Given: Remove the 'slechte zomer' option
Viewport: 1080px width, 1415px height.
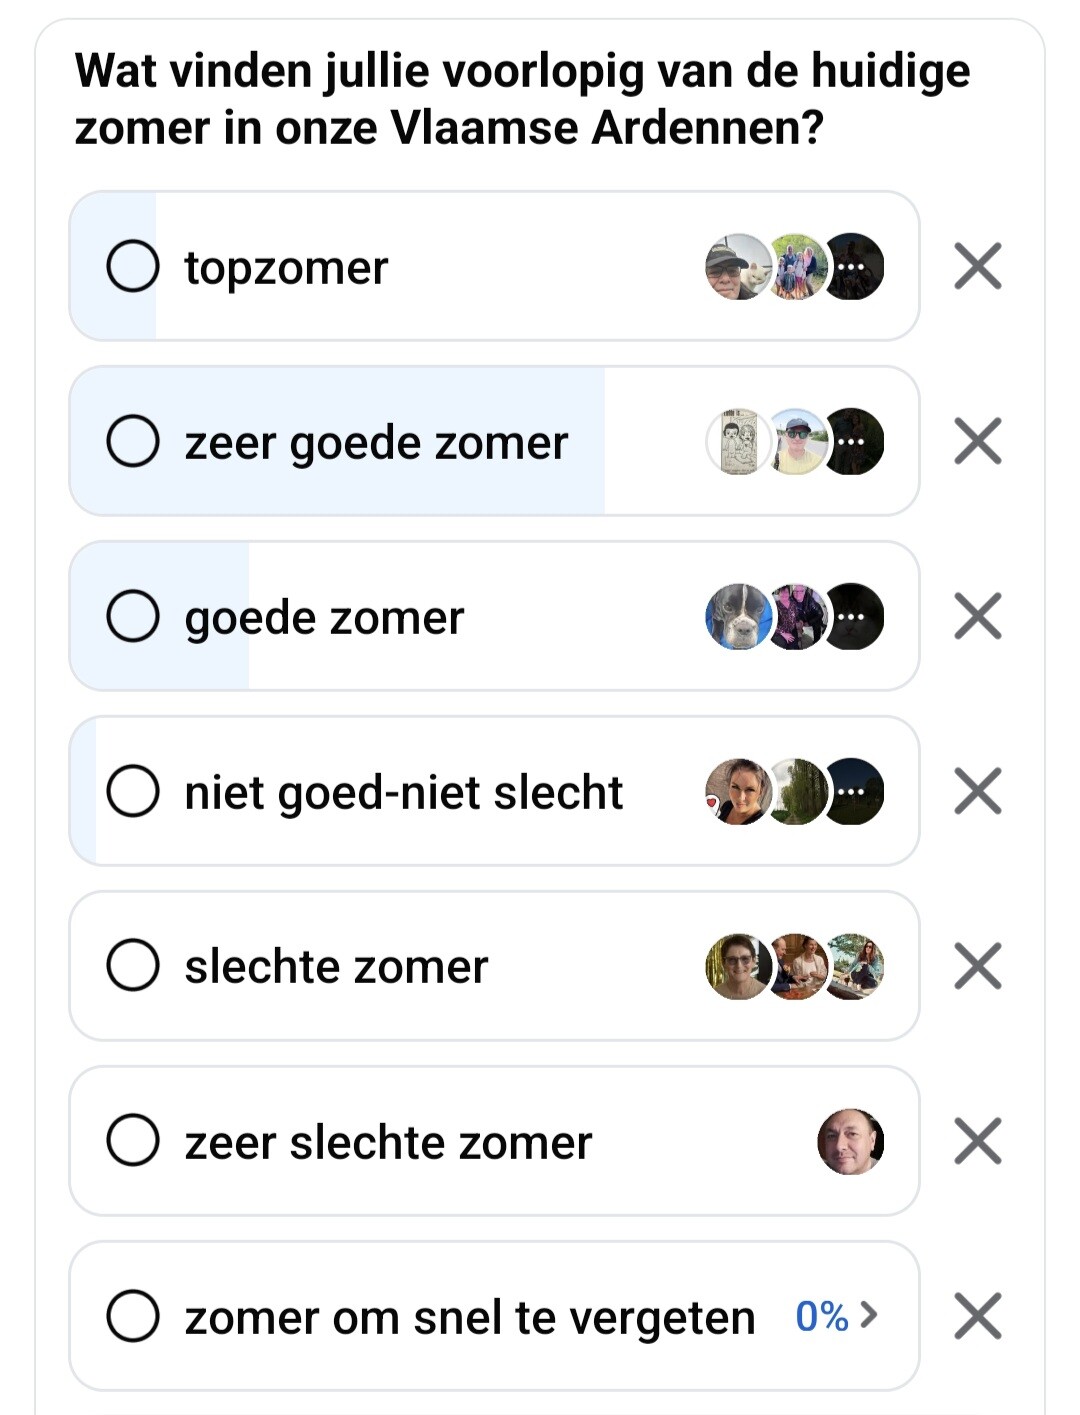Looking at the screenshot, I should click(977, 966).
